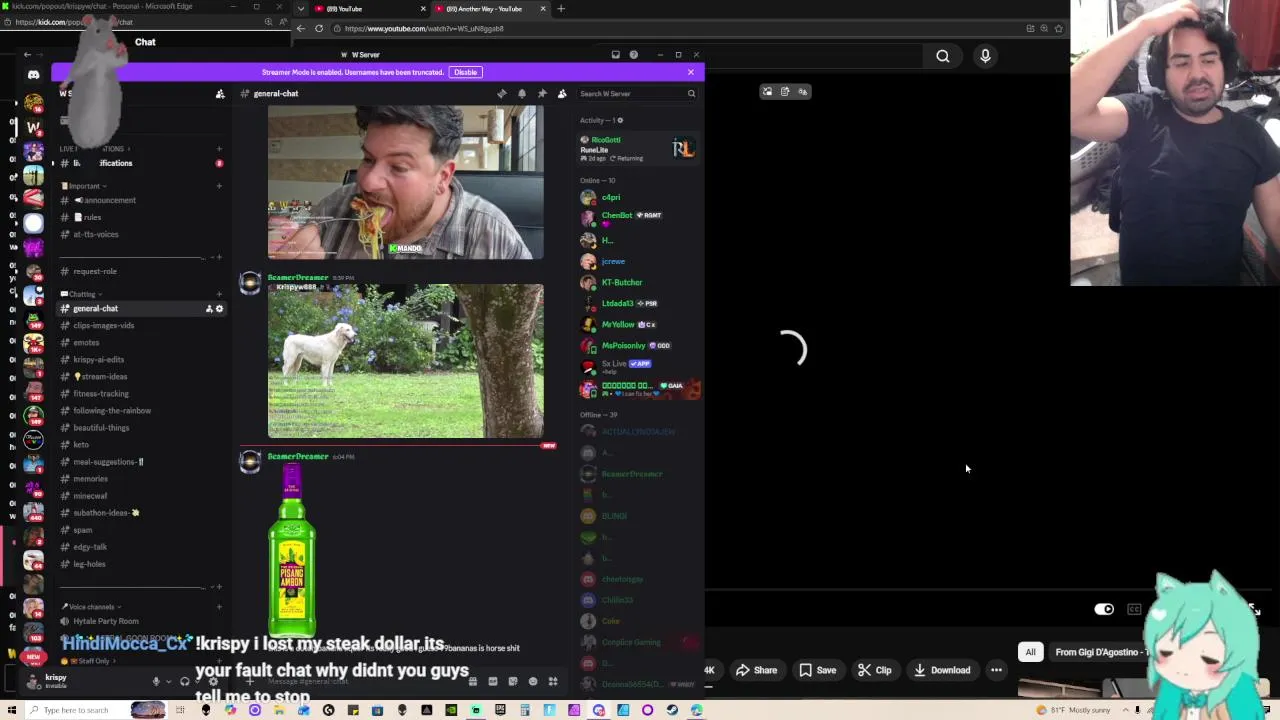1280x720 pixels.
Task: Open emoji picker in message bar
Action: [x=533, y=682]
